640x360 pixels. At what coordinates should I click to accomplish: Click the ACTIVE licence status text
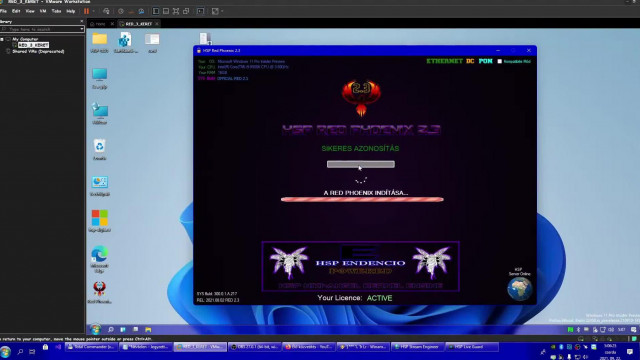[379, 298]
